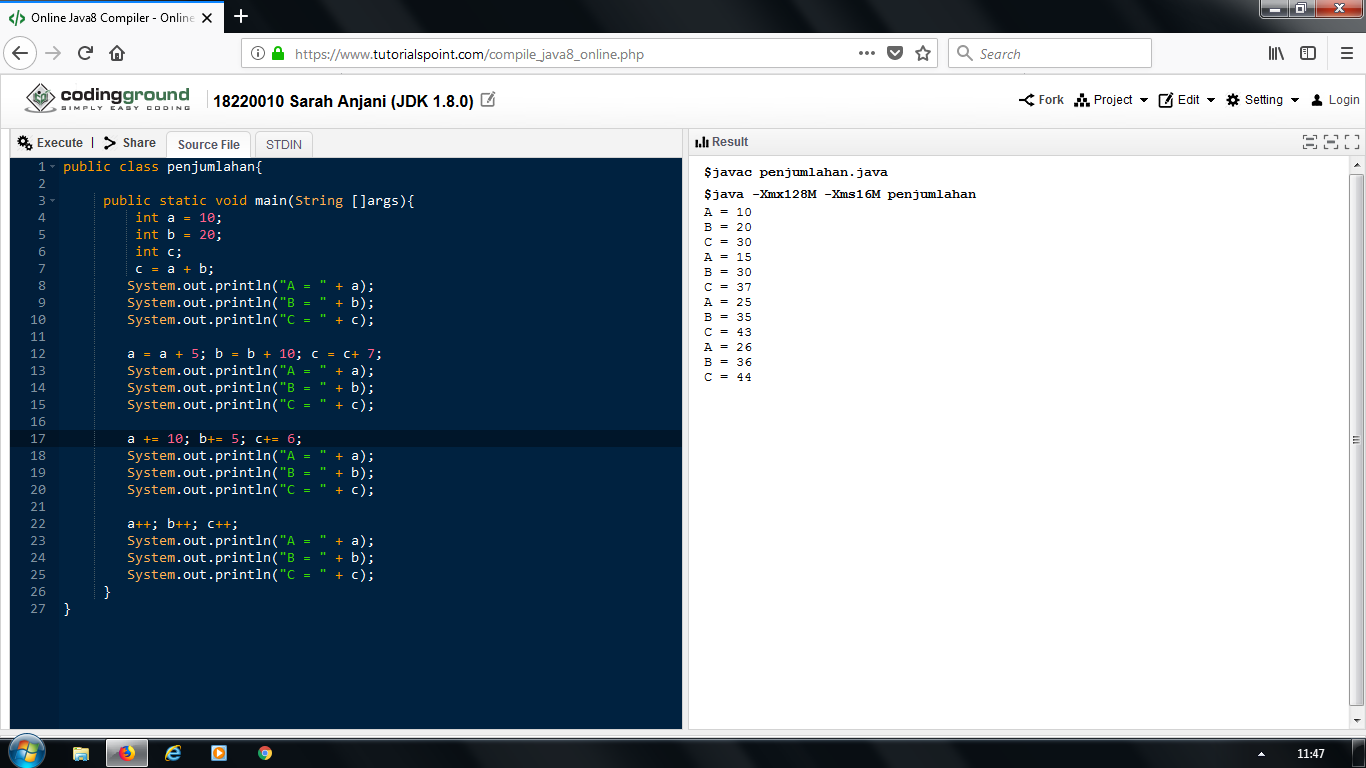1366x768 pixels.
Task: Open the Firefox Library icon
Action: [x=1276, y=53]
